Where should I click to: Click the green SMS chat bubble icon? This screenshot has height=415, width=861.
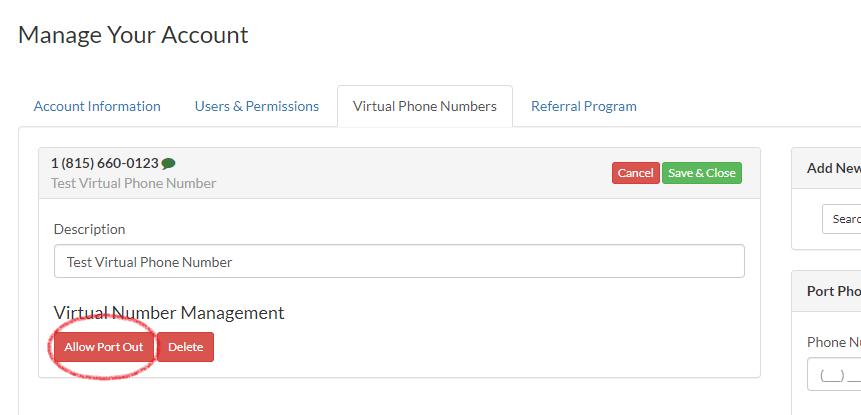click(x=168, y=163)
